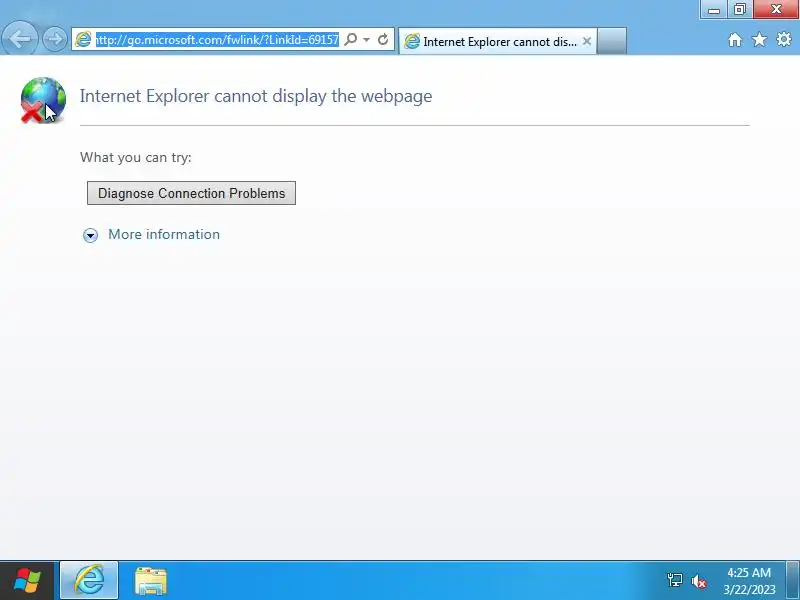The image size is (800, 600).
Task: Expand the More information arrow
Action: click(90, 235)
